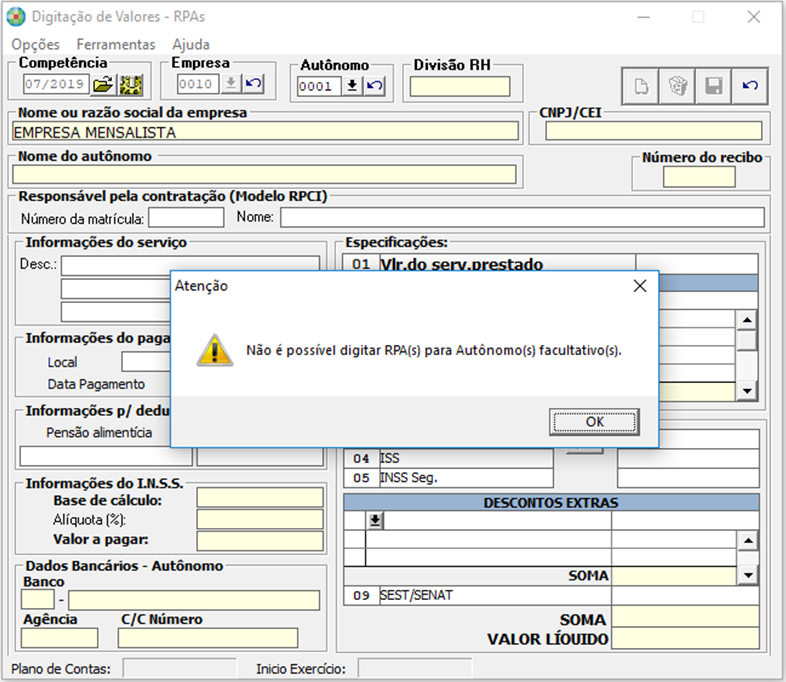The width and height of the screenshot is (786, 682).
Task: Click the Banco code field
Action: (x=38, y=599)
